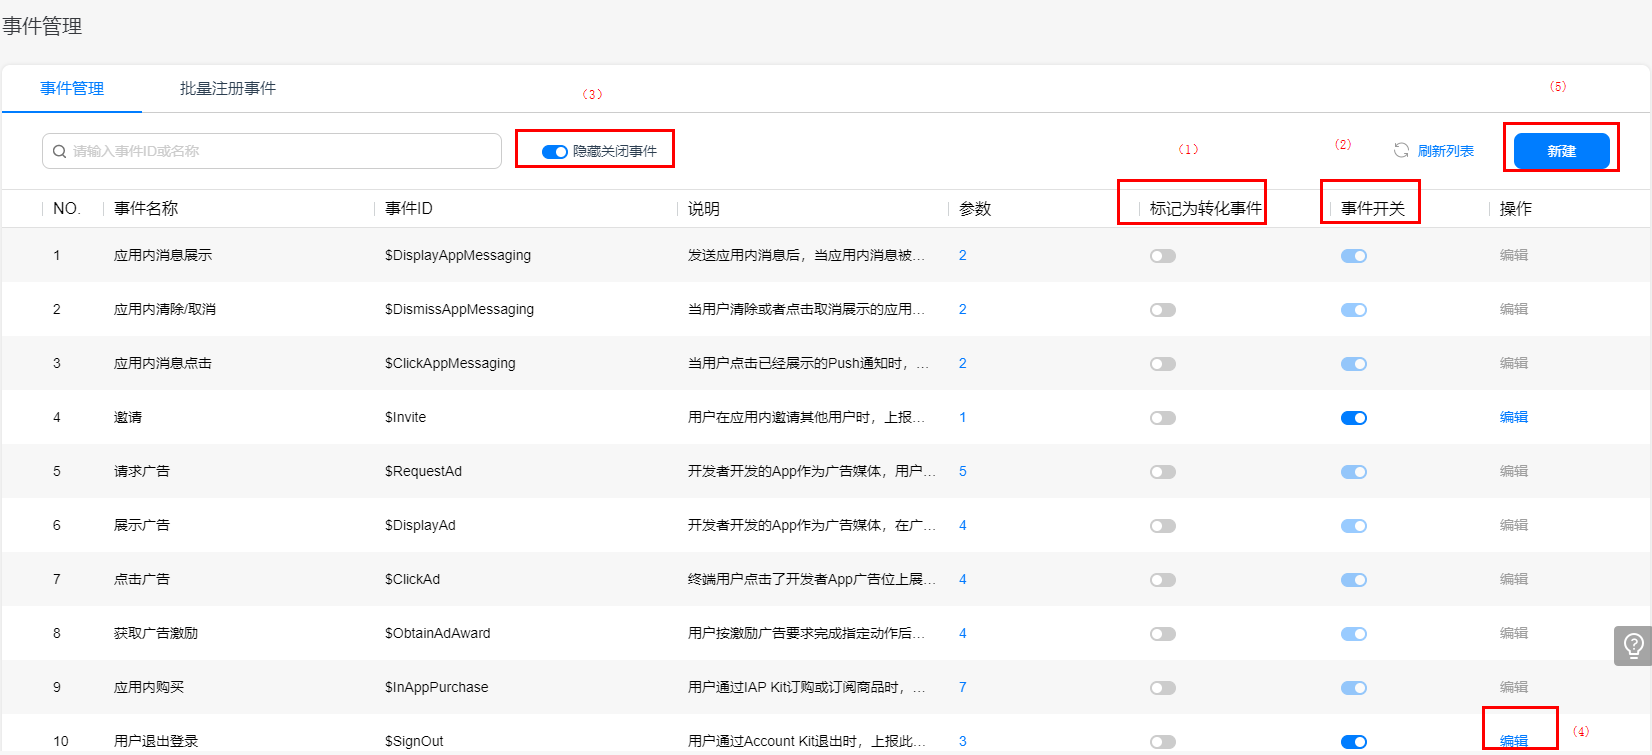Open parameter count 2 for $DismissAppMessaging
1652x755 pixels.
tap(963, 309)
